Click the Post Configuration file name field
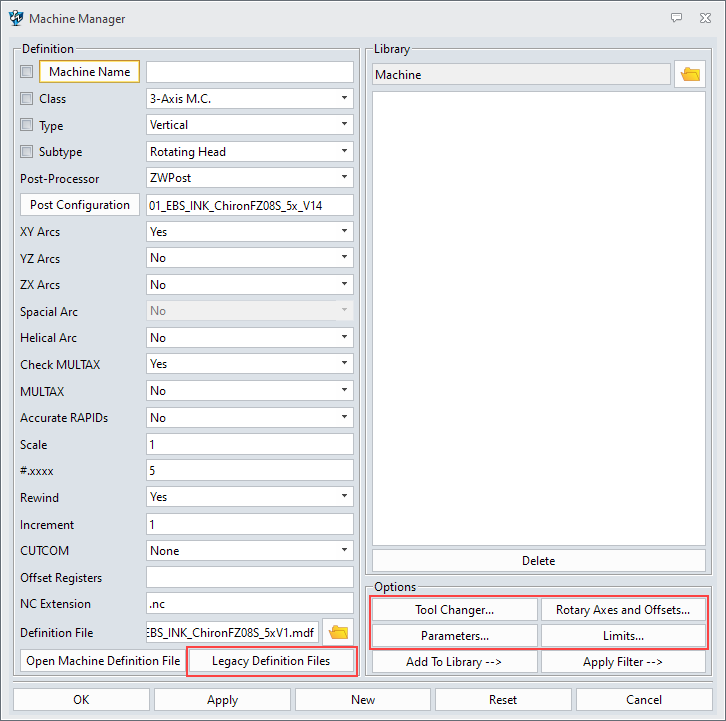This screenshot has height=721, width=726. click(250, 205)
